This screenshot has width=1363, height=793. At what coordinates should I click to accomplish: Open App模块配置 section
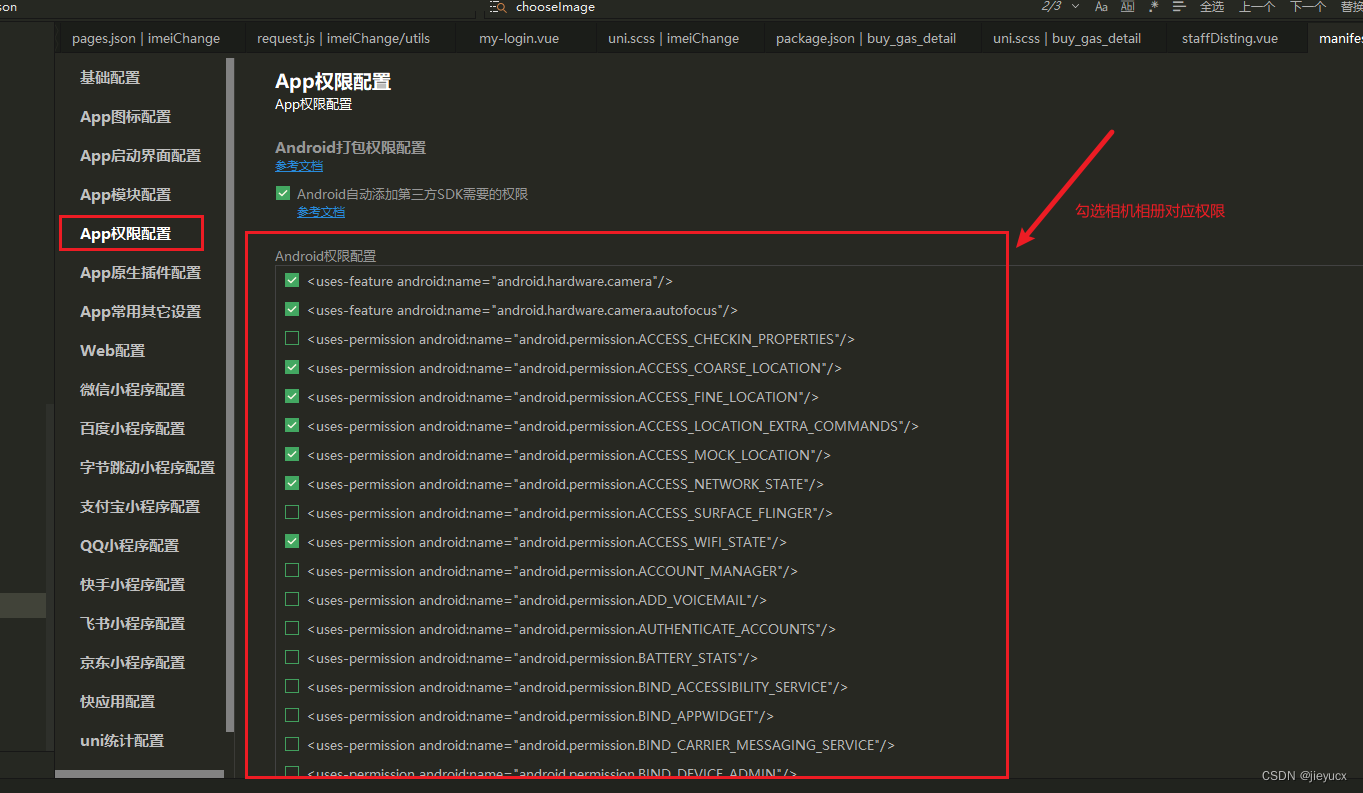(x=125, y=195)
